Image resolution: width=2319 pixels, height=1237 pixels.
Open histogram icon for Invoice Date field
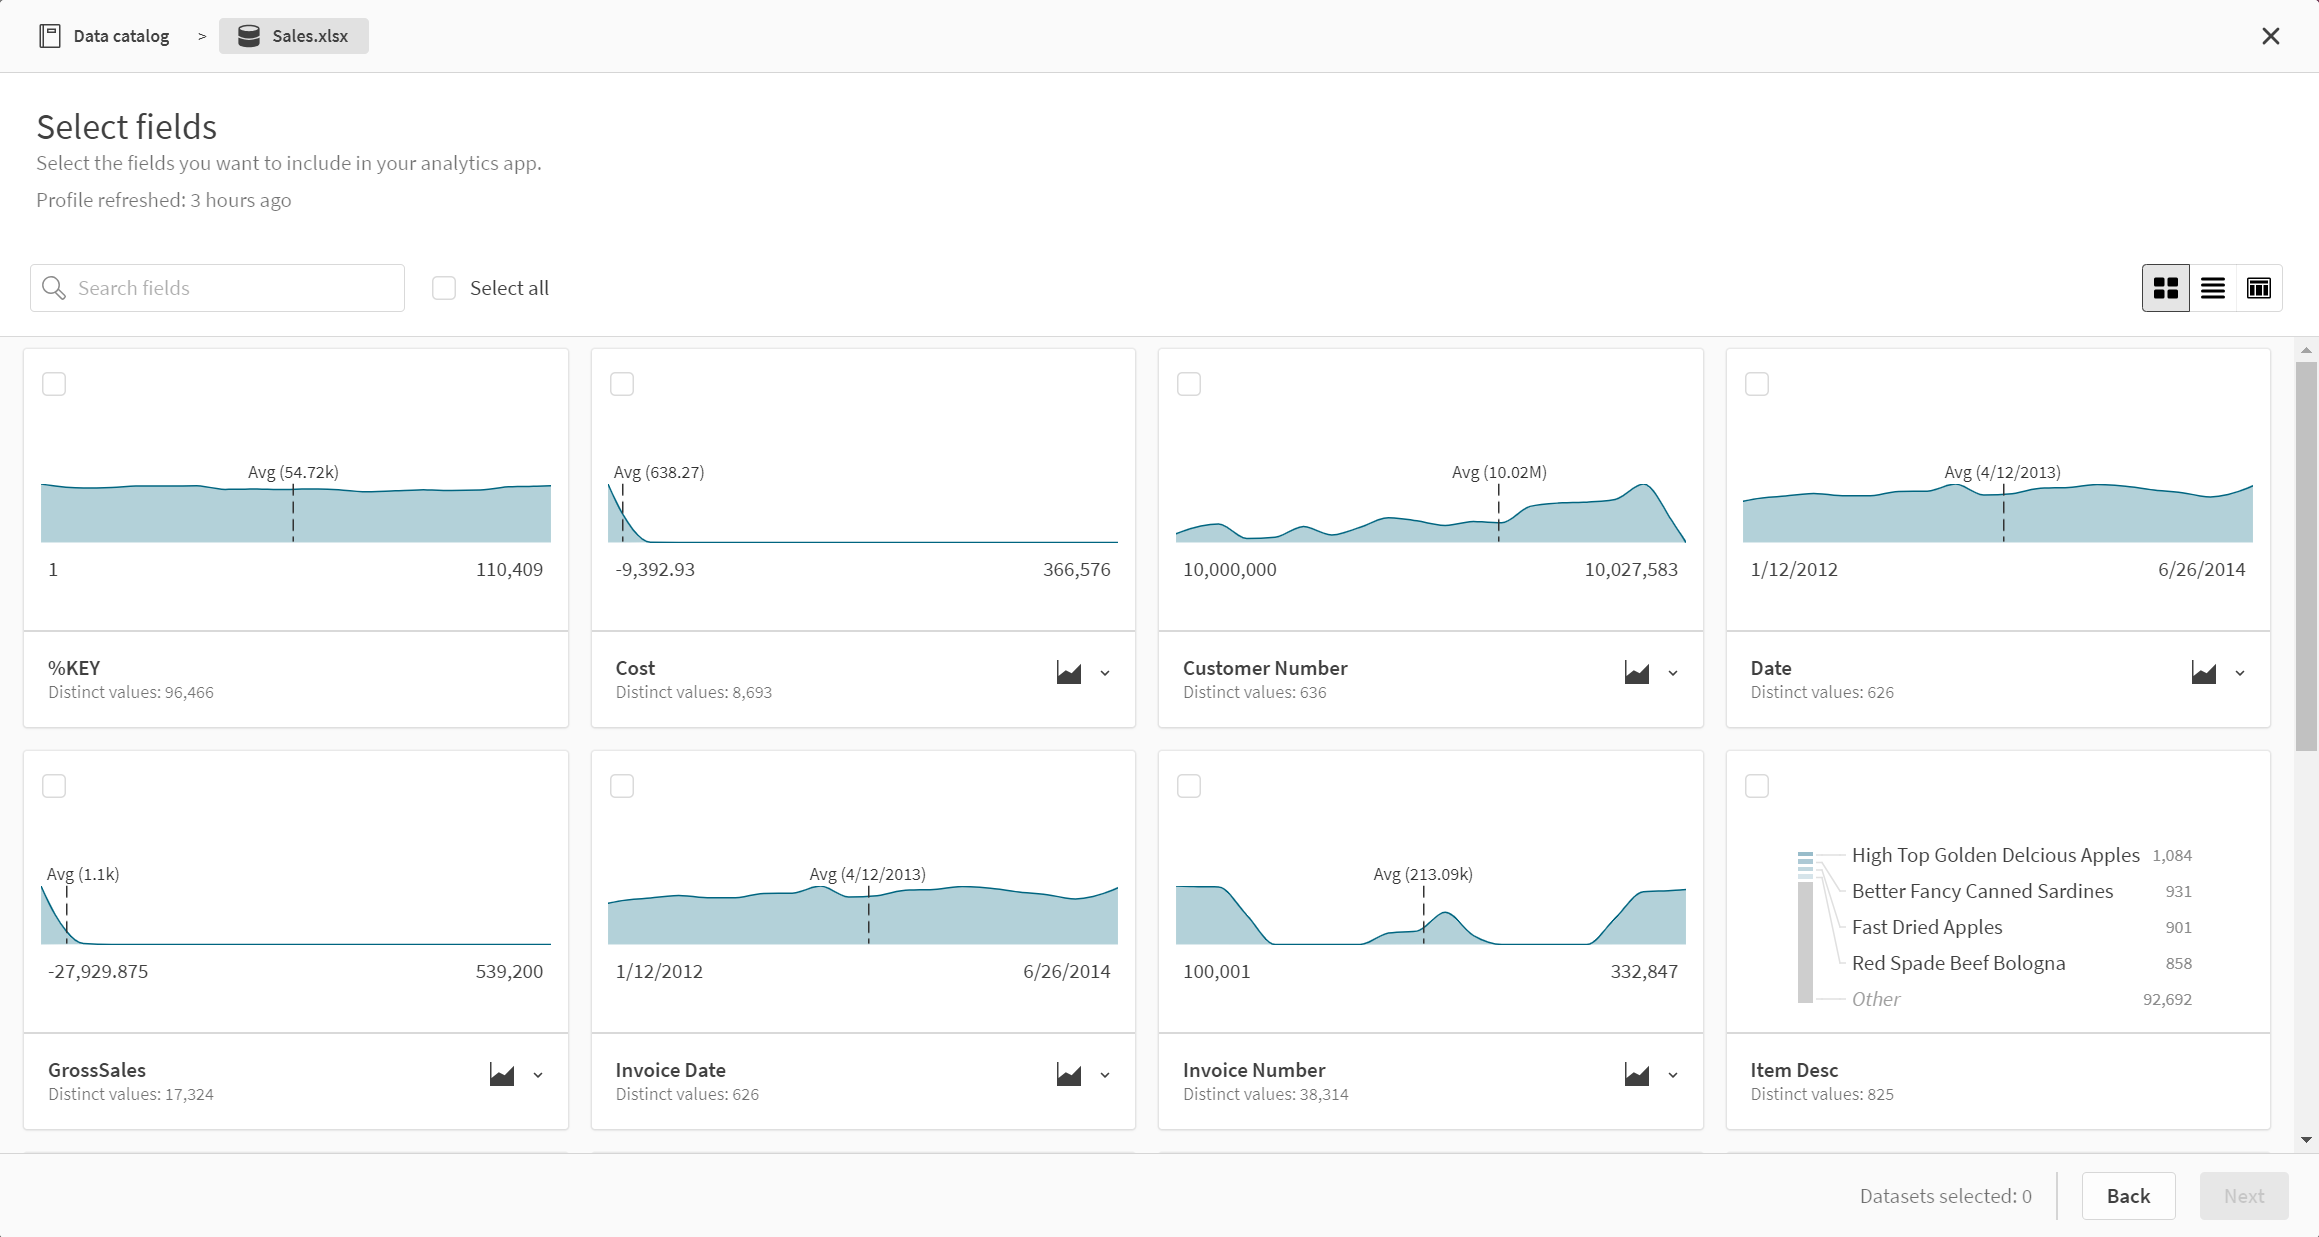1069,1075
